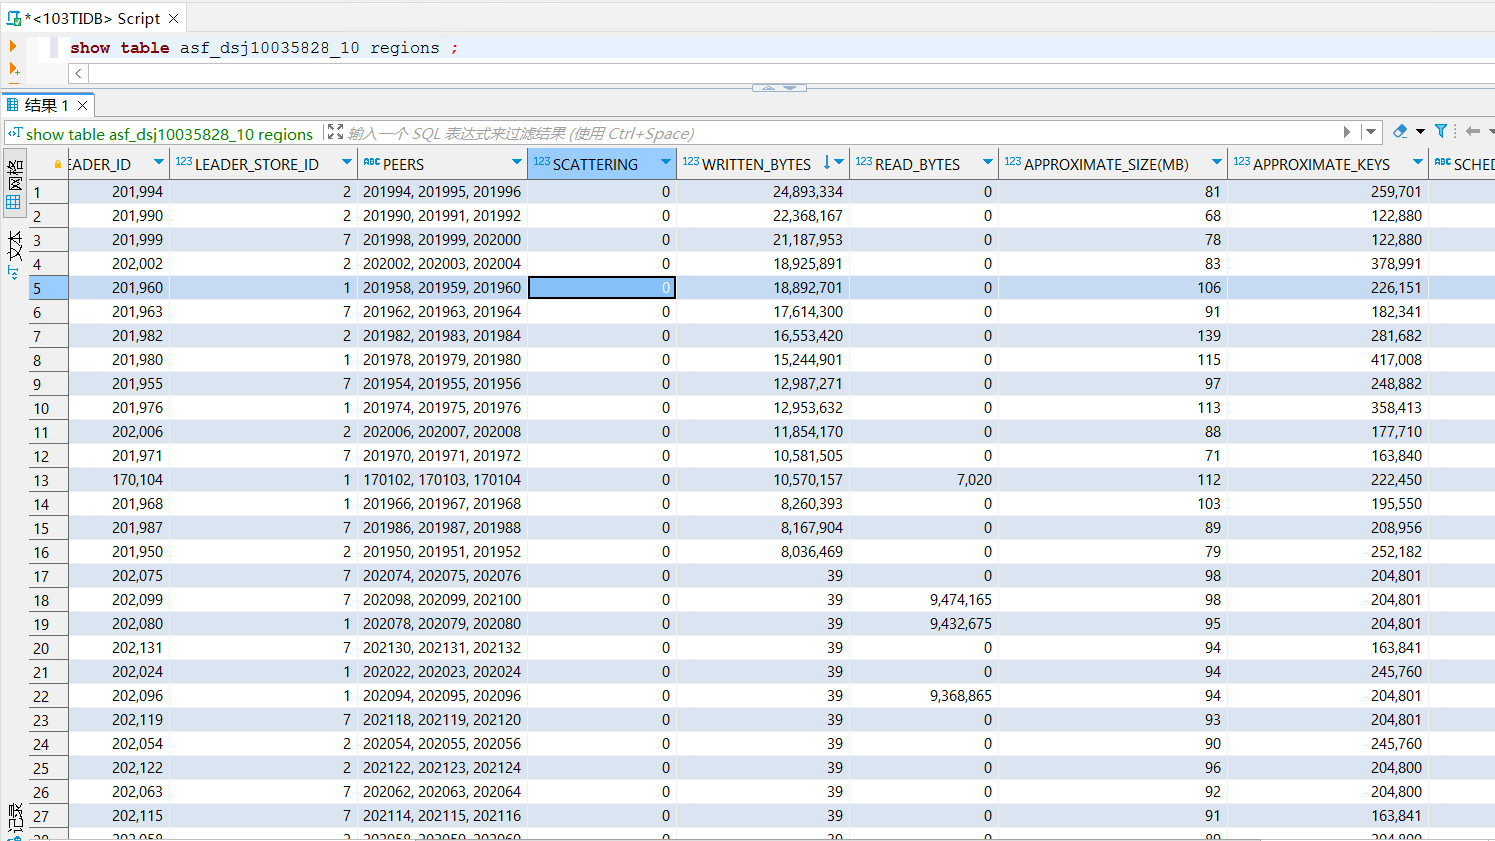Screen dimensions: 1495x841
Task: Click execute statement in new tab icon
Action: coord(13,69)
